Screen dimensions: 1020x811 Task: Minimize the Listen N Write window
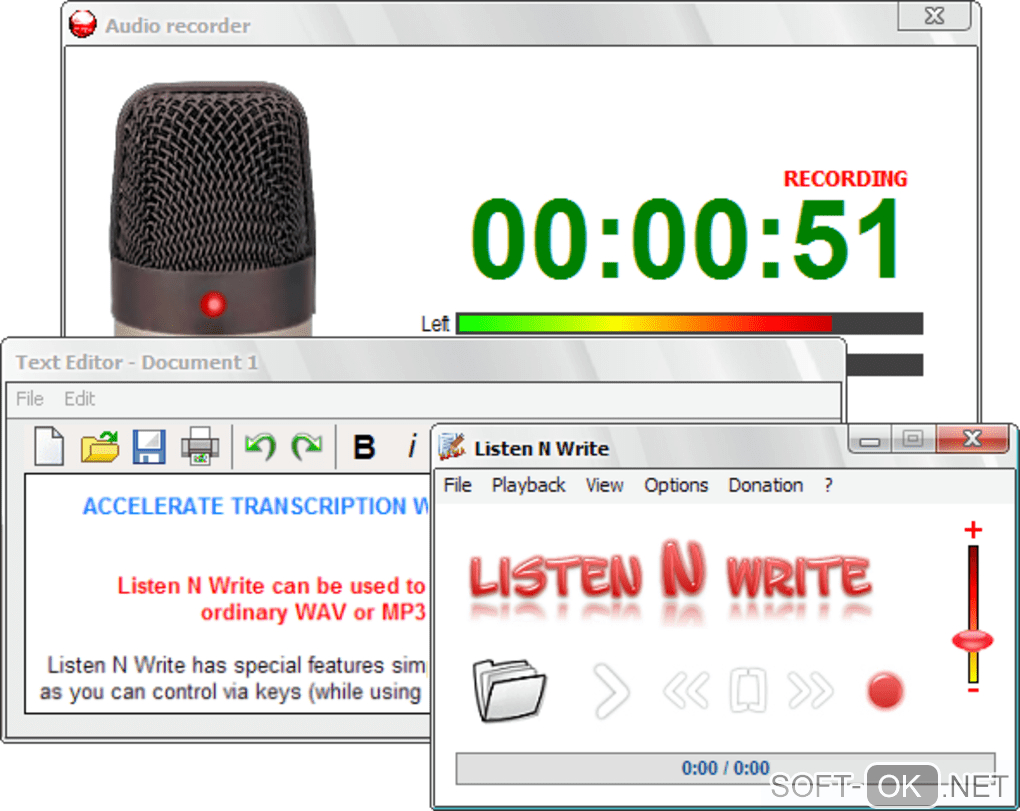[869, 441]
